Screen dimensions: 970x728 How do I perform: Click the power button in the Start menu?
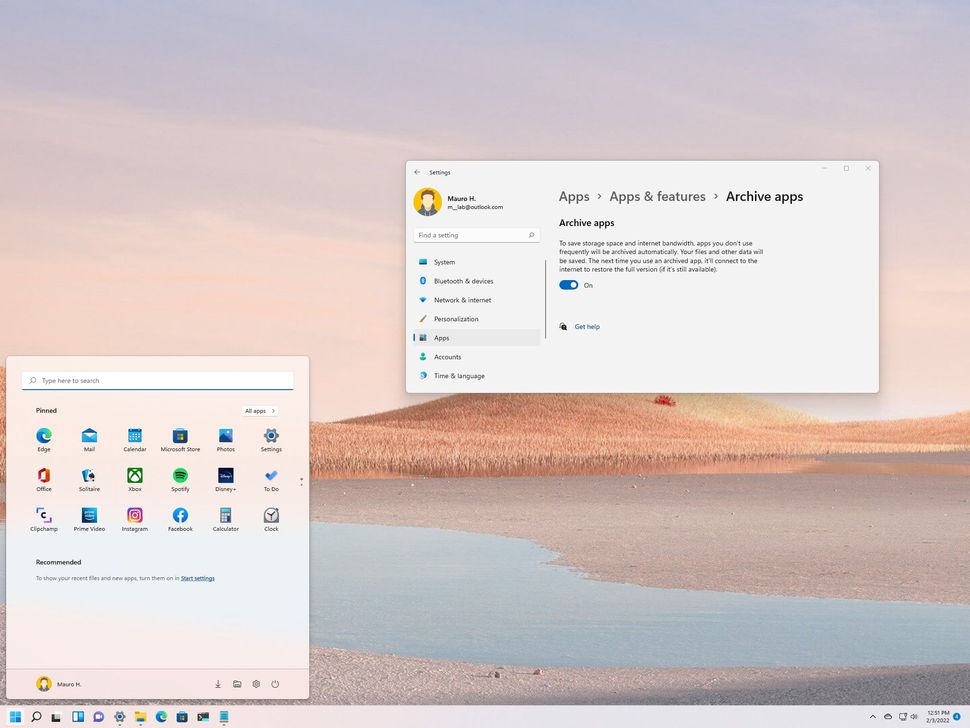click(275, 684)
